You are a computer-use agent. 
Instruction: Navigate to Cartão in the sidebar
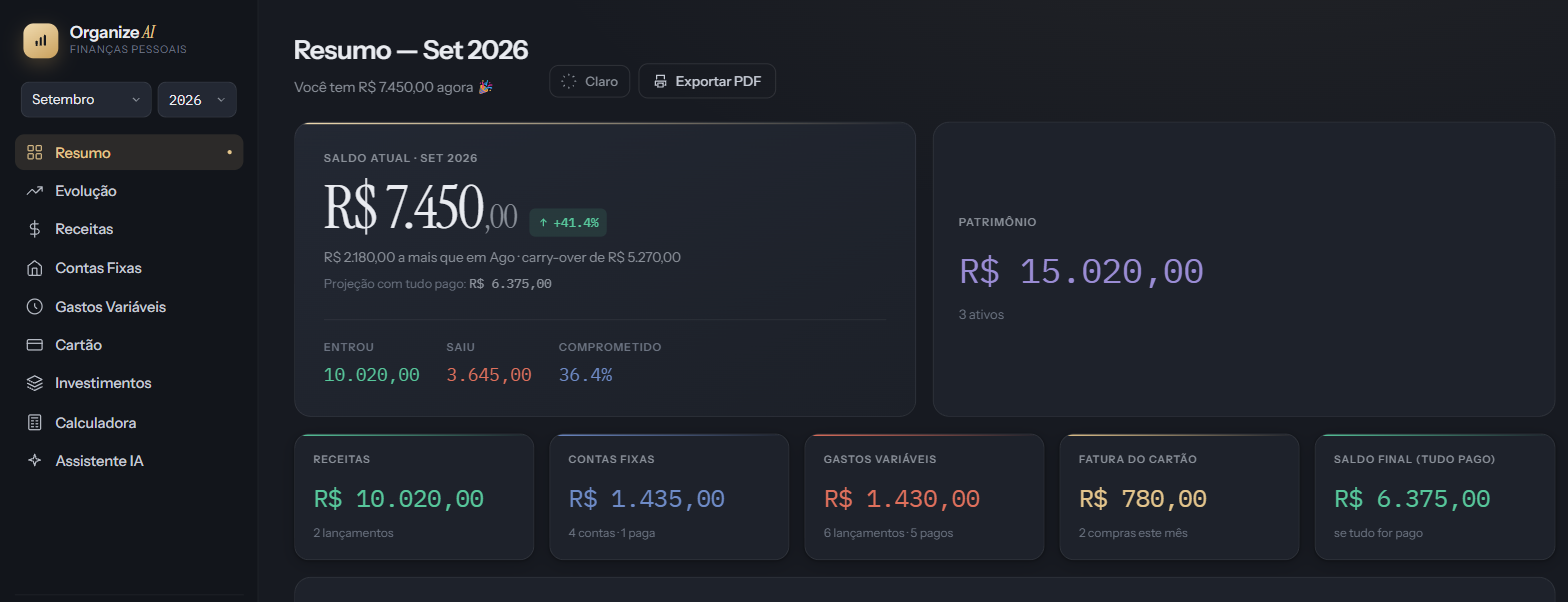point(129,345)
